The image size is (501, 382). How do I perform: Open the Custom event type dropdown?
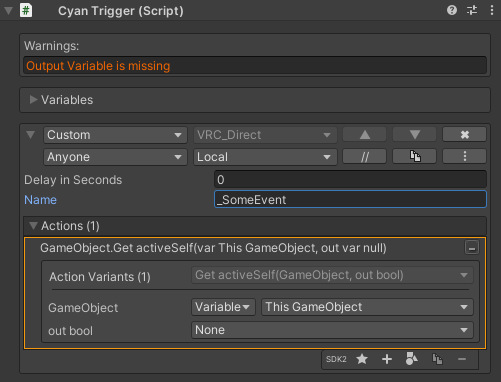(115, 135)
